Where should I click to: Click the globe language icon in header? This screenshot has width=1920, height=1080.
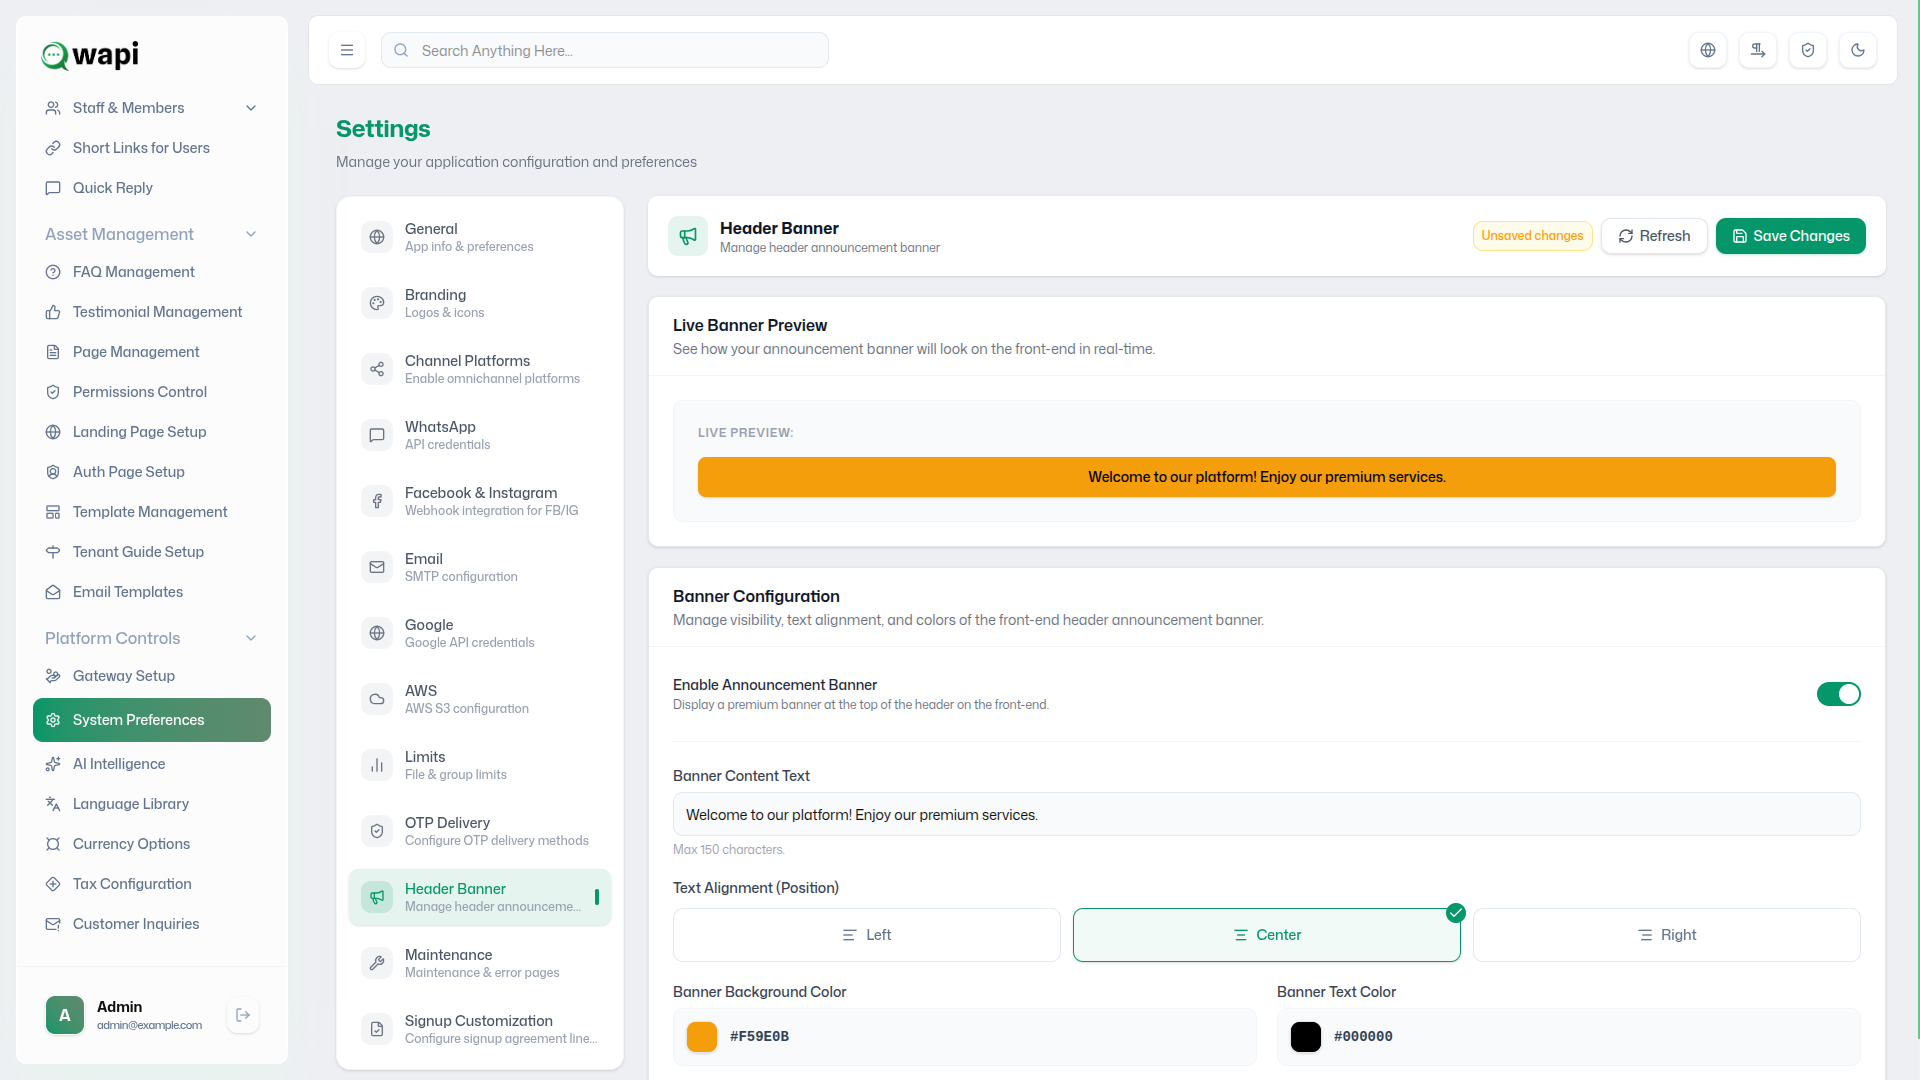click(1708, 50)
